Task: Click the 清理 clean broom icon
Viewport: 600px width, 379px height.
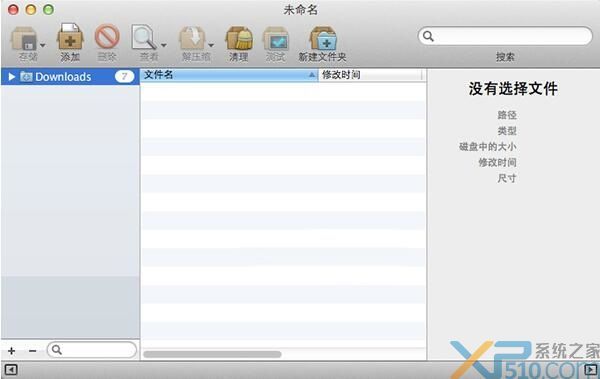Action: tap(239, 38)
